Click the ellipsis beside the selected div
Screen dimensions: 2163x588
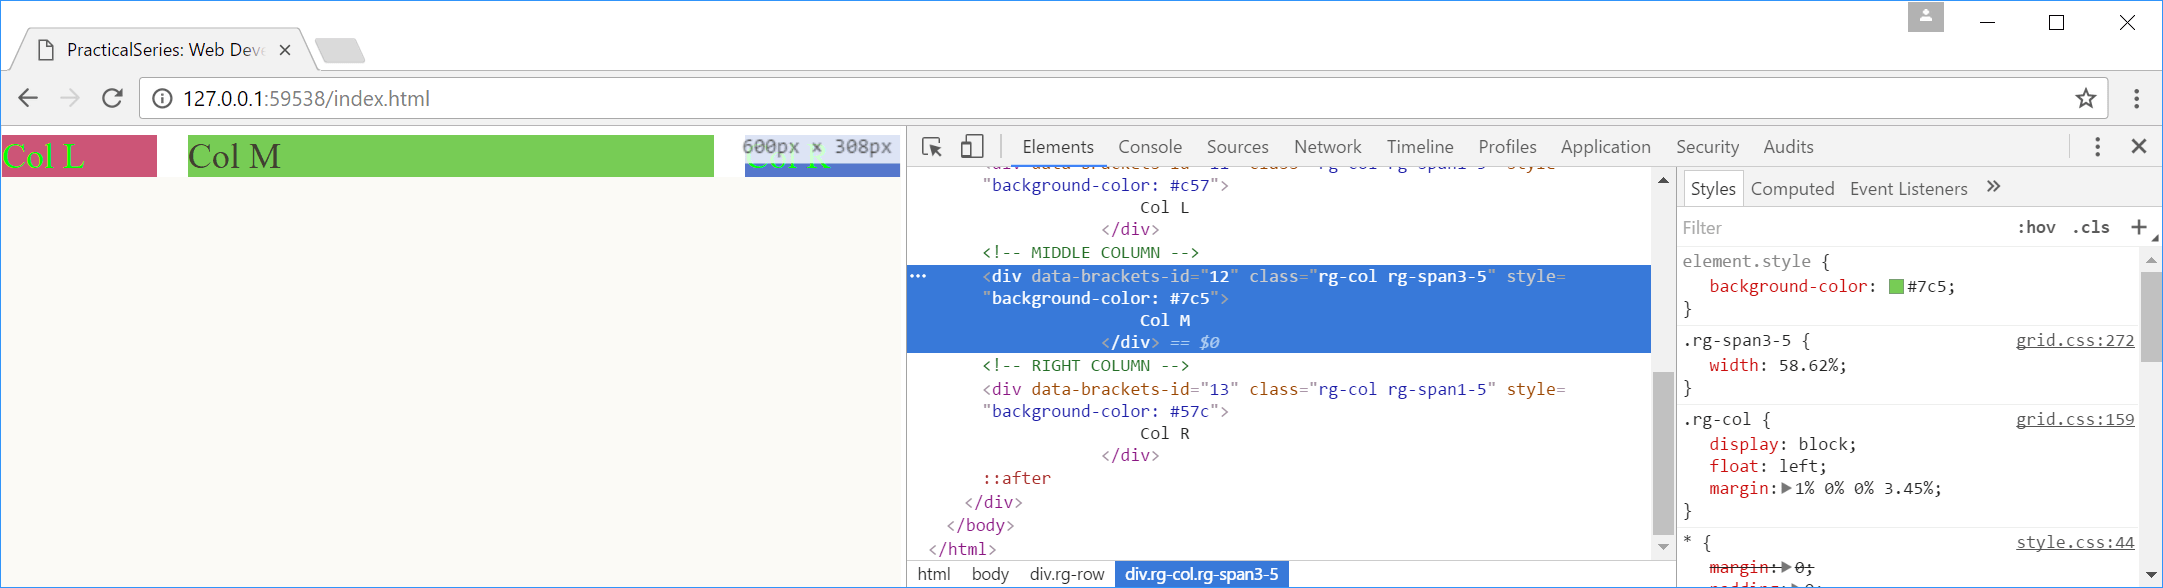point(918,276)
